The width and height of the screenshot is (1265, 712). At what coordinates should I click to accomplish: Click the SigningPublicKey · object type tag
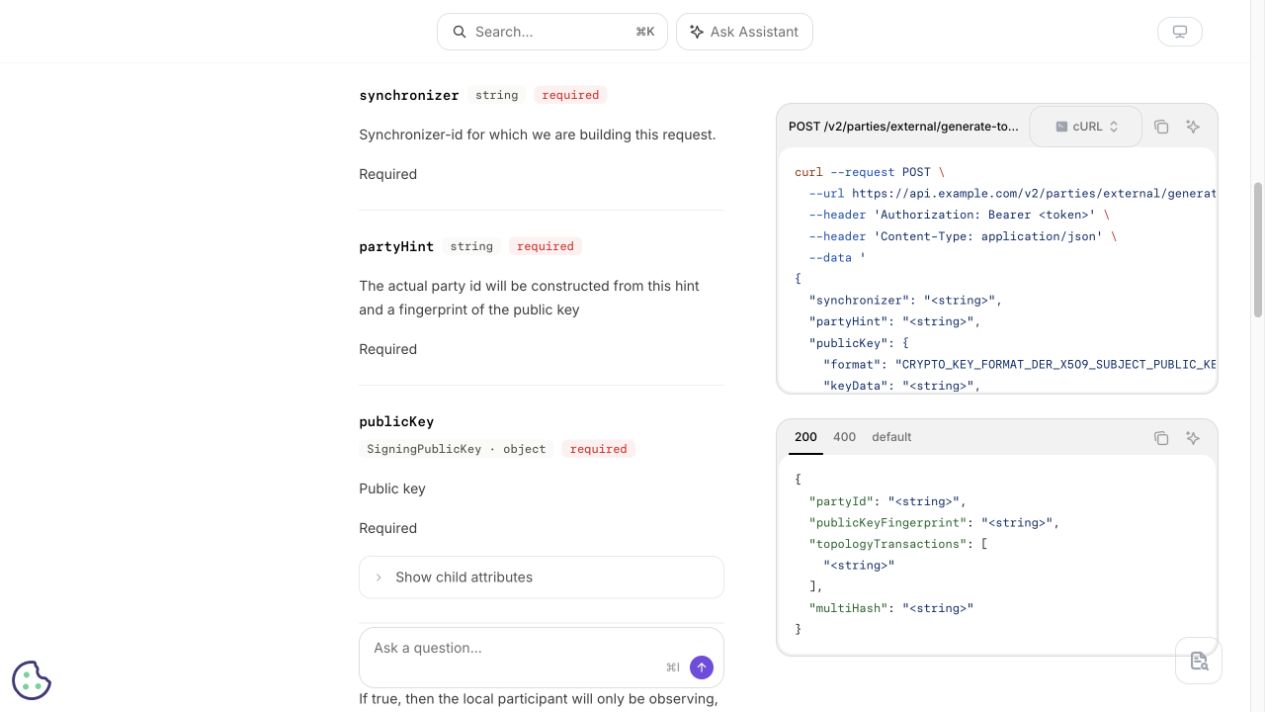456,449
